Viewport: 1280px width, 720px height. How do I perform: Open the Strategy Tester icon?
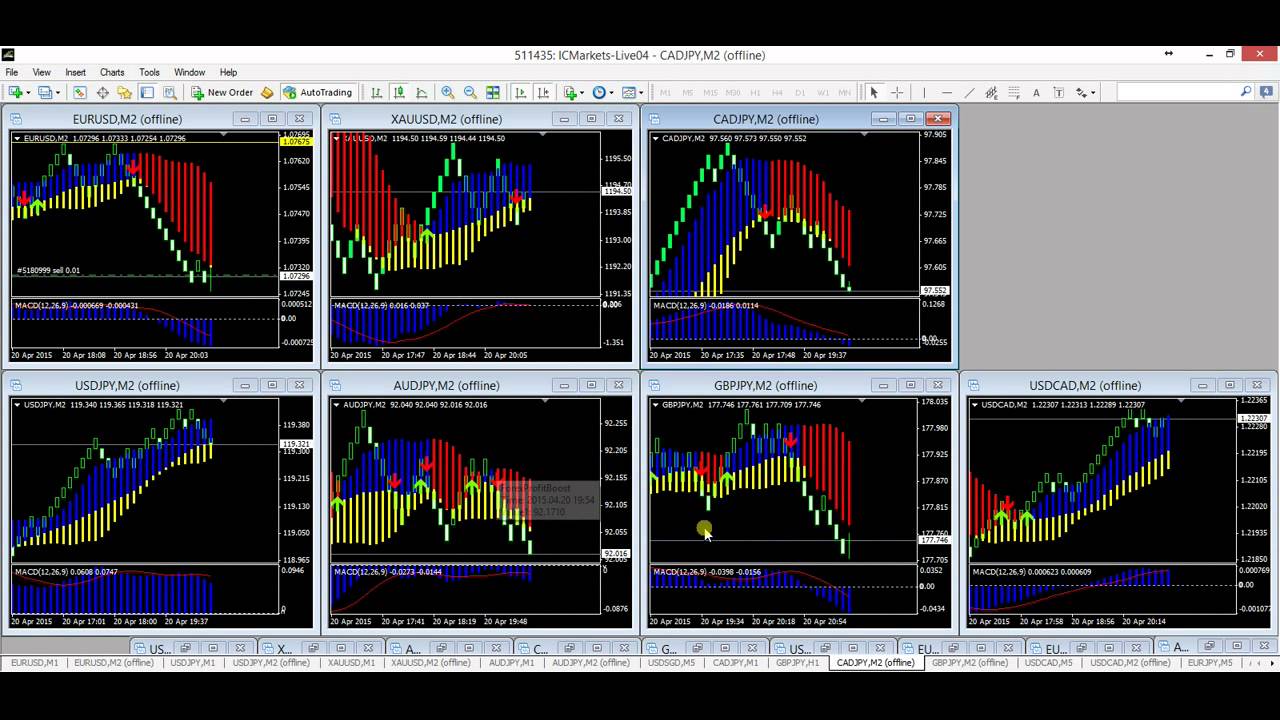pyautogui.click(x=170, y=92)
